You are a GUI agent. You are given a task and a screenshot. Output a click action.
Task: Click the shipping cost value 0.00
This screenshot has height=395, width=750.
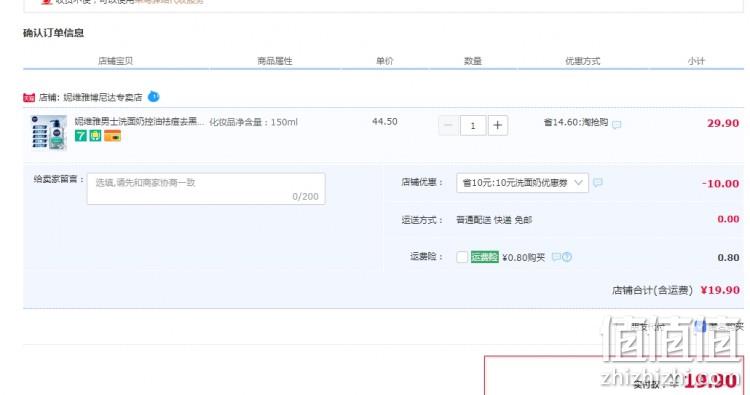click(728, 219)
